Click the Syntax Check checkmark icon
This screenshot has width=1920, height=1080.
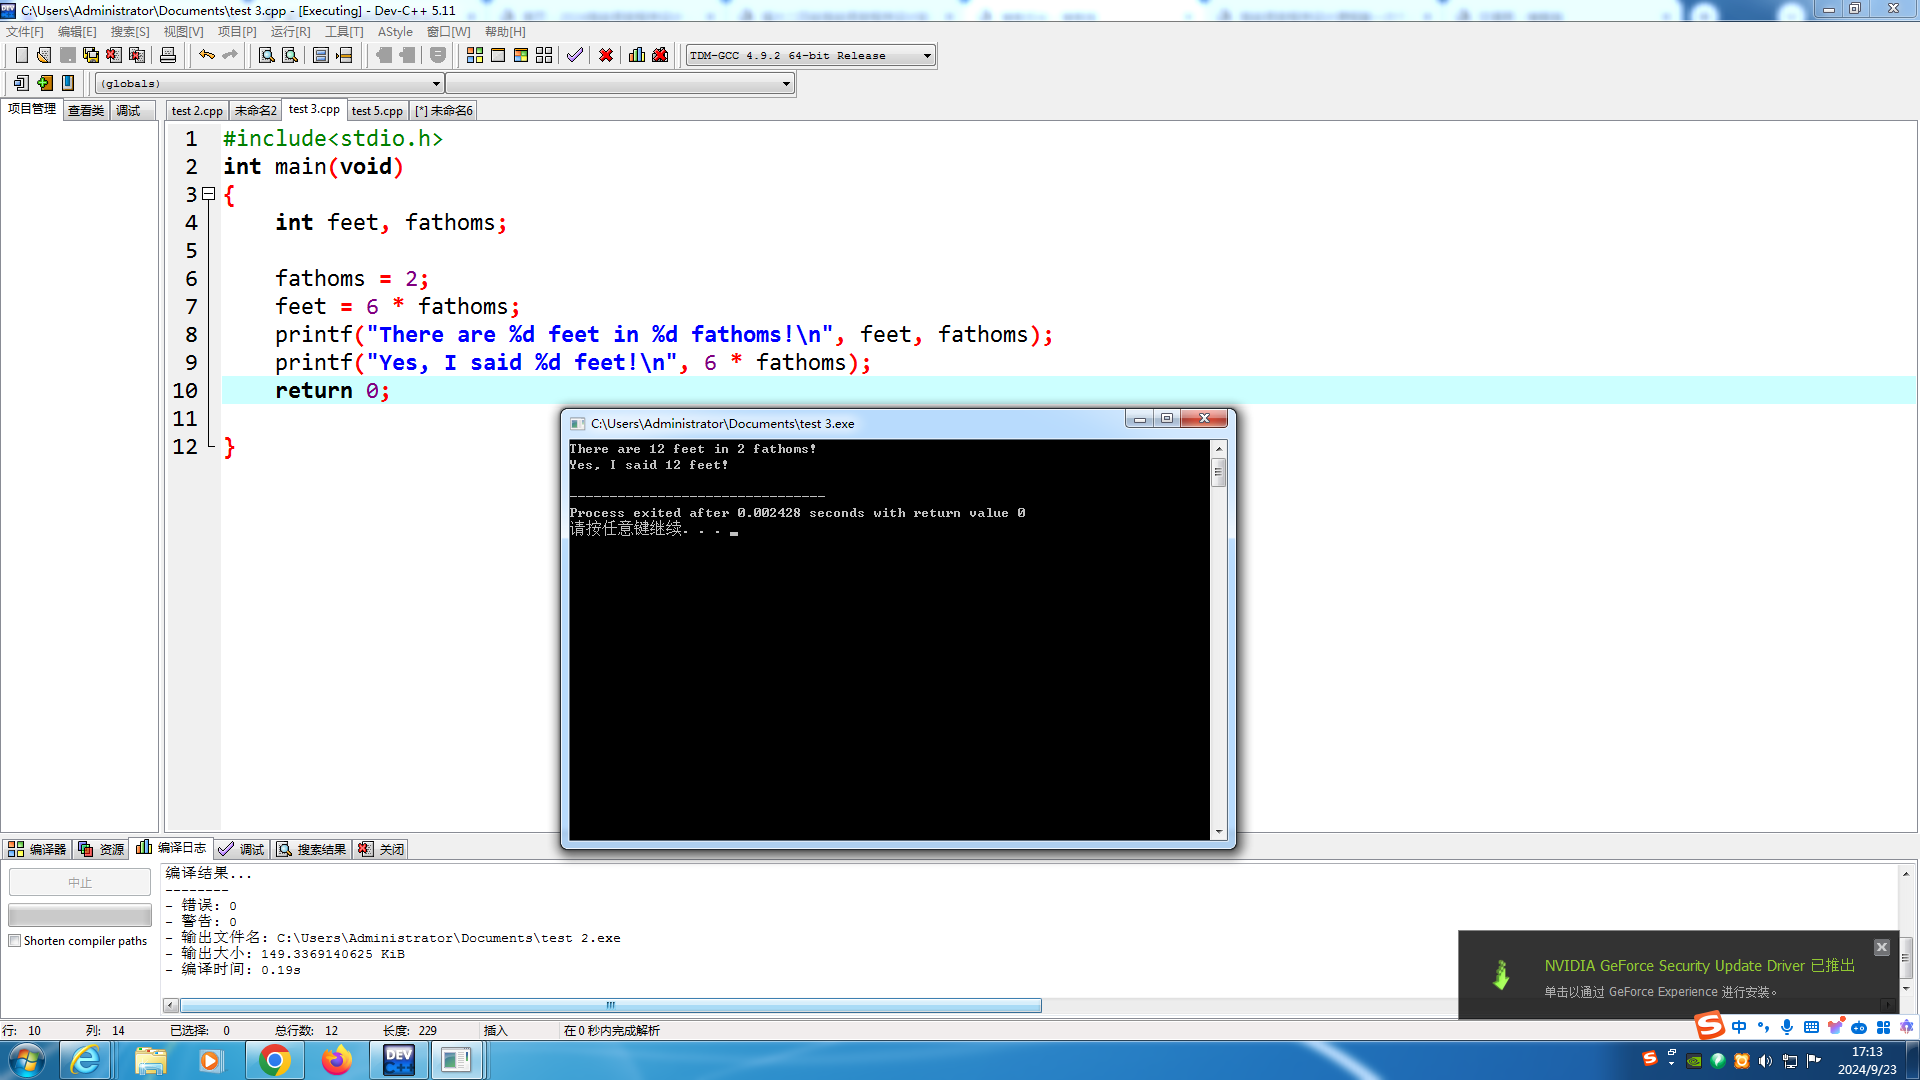tap(574, 55)
